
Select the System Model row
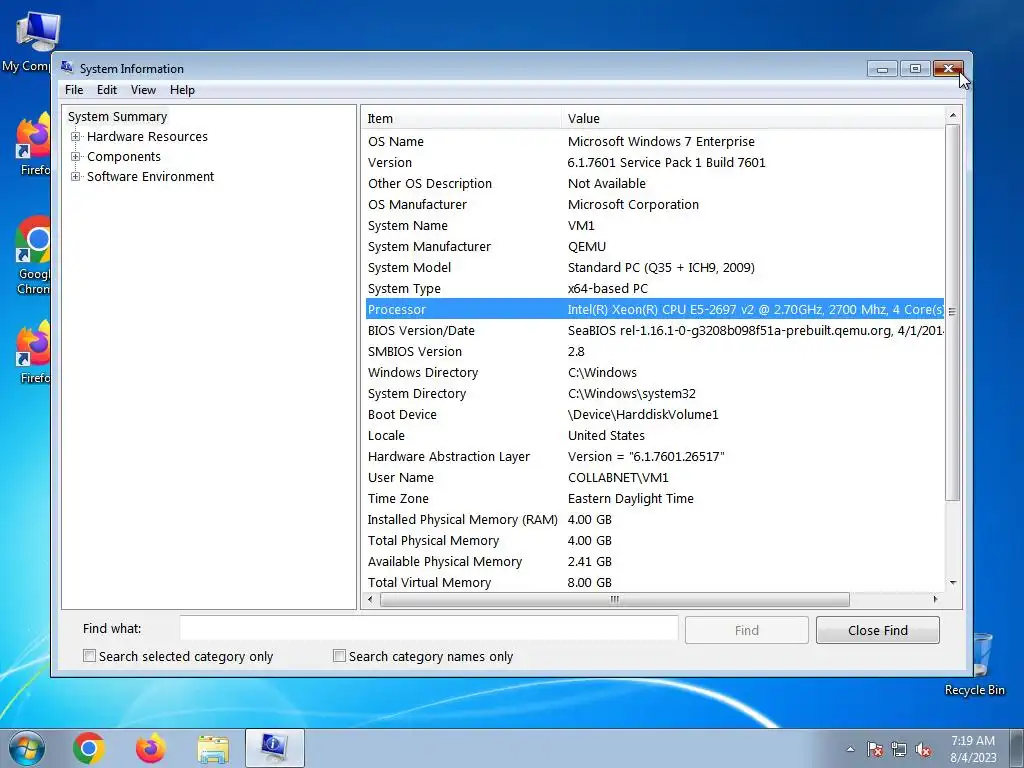pos(654,267)
